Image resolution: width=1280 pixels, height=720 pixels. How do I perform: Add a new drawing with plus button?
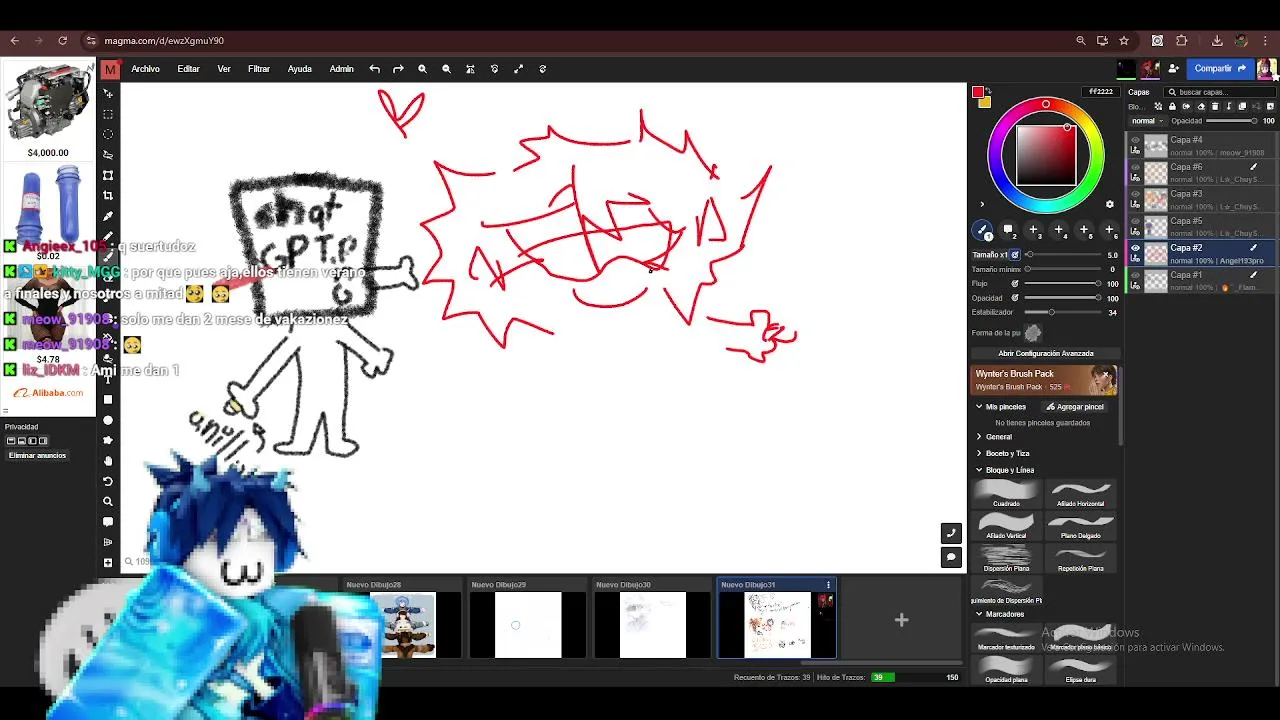(x=901, y=620)
